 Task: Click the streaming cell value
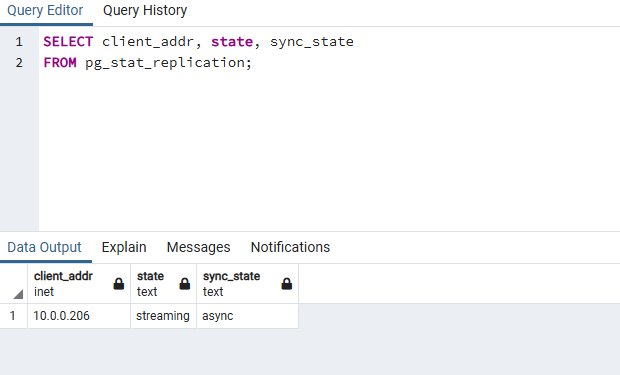point(164,316)
